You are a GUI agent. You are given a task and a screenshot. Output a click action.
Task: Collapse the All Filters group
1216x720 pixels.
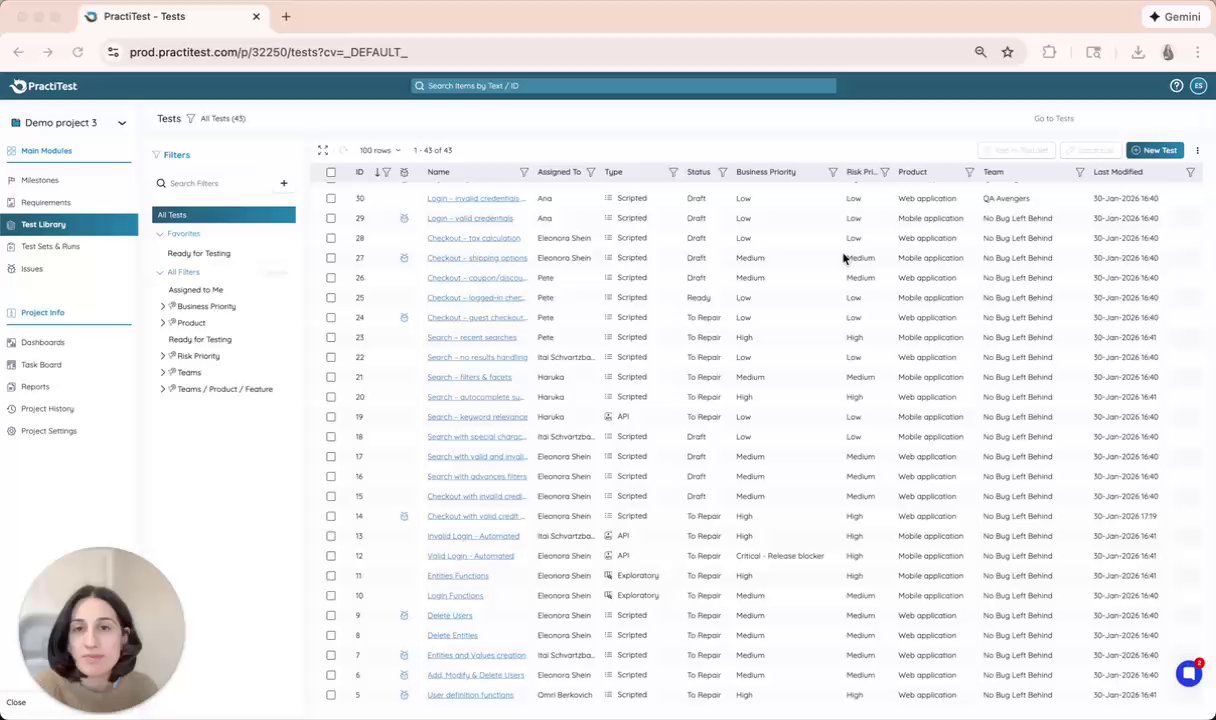[160, 272]
